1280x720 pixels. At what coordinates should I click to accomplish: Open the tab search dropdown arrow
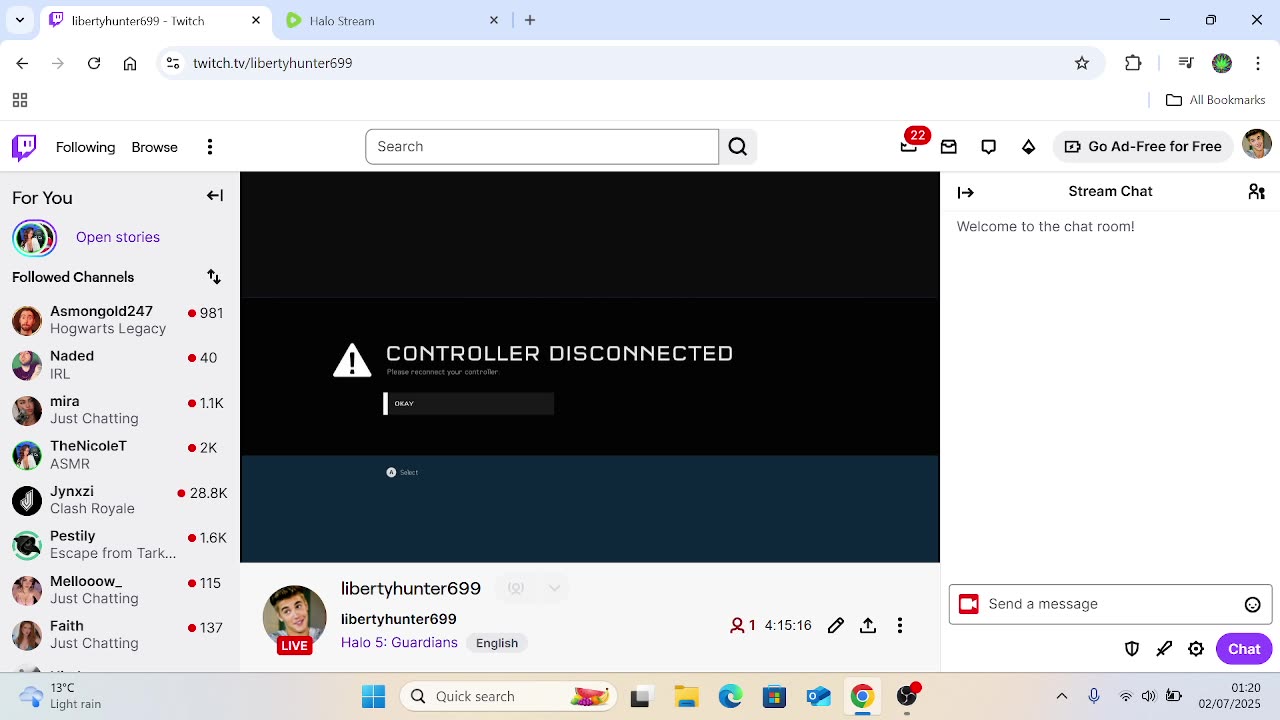coord(20,20)
